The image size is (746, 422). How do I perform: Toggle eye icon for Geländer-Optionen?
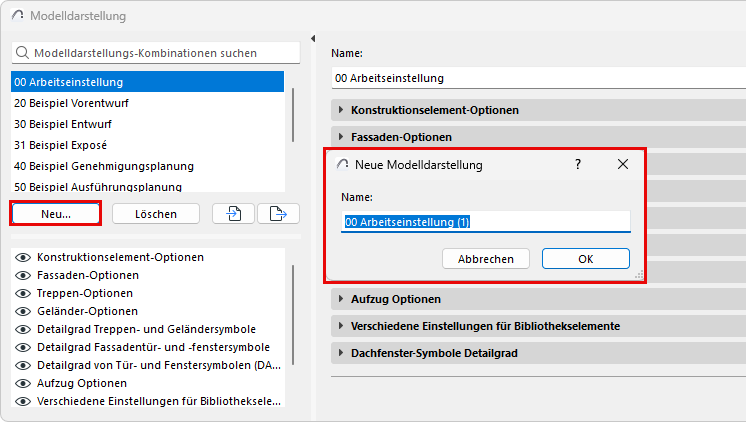click(21, 311)
